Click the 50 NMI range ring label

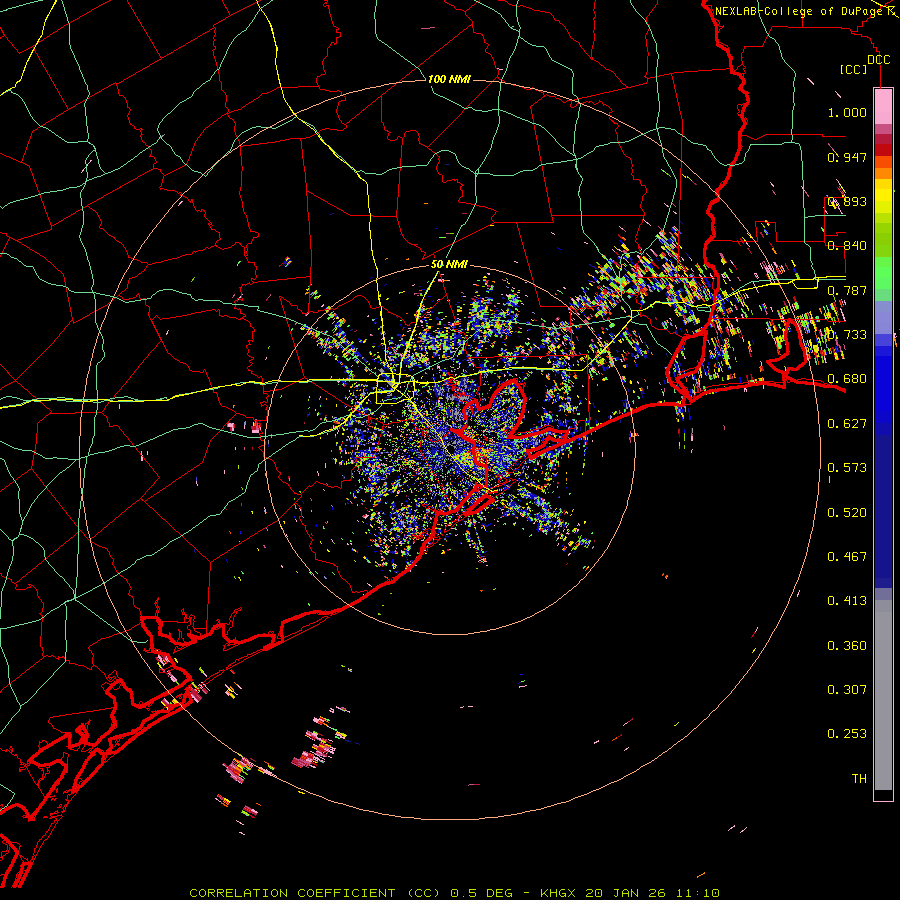pos(449,265)
